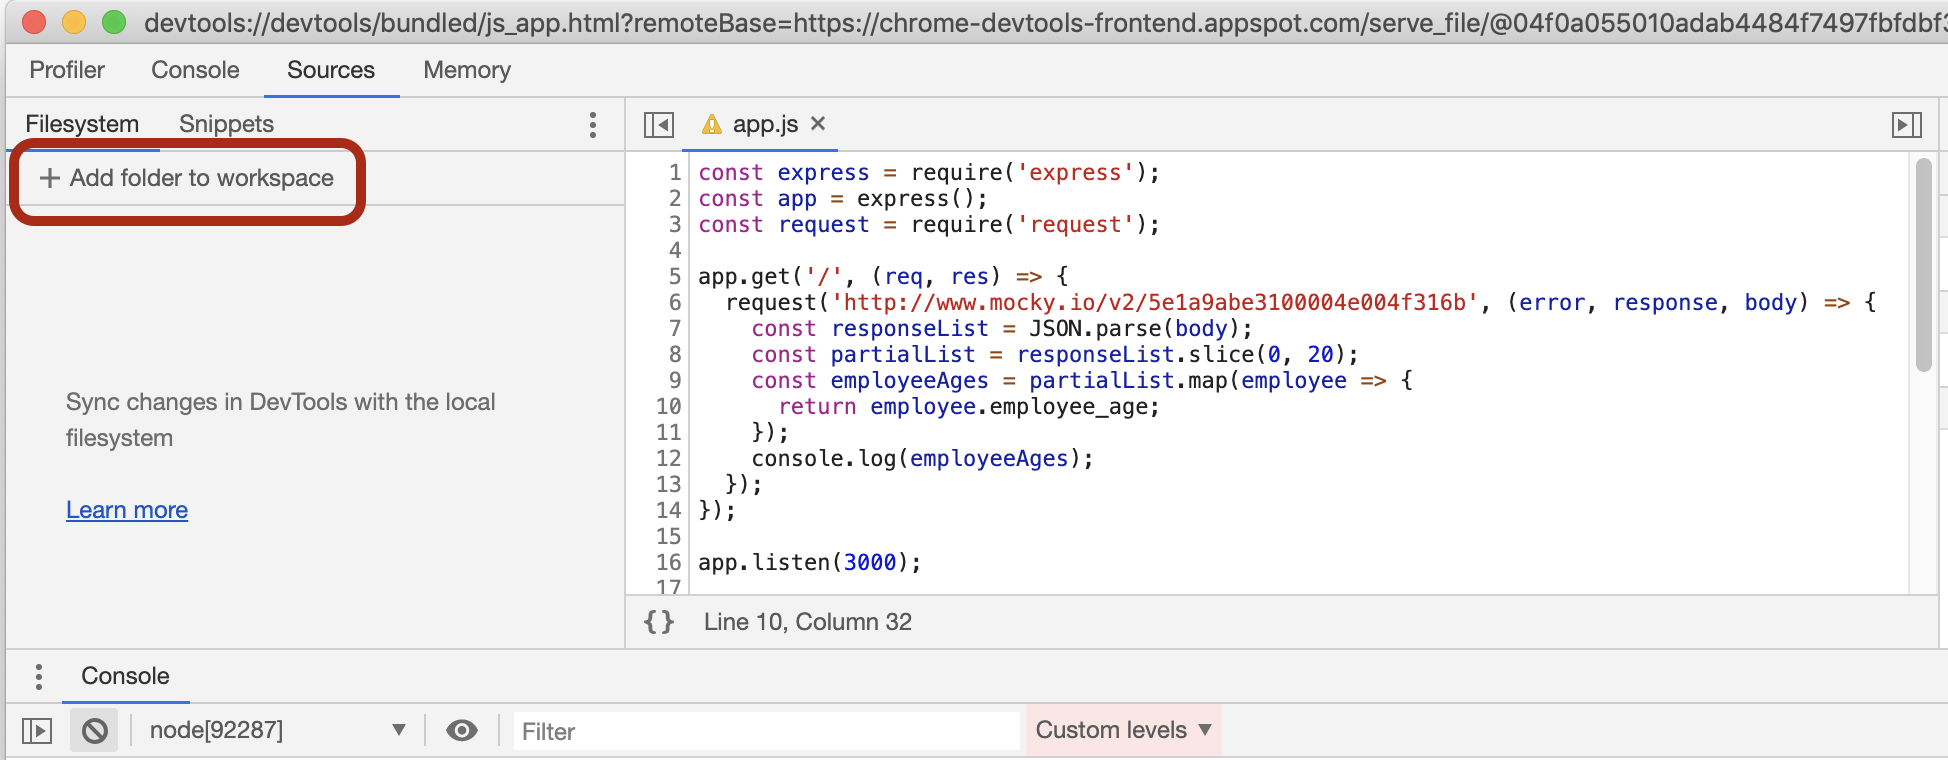This screenshot has height=760, width=1948.
Task: Toggle the debugger sidebar icon
Action: (x=1906, y=125)
